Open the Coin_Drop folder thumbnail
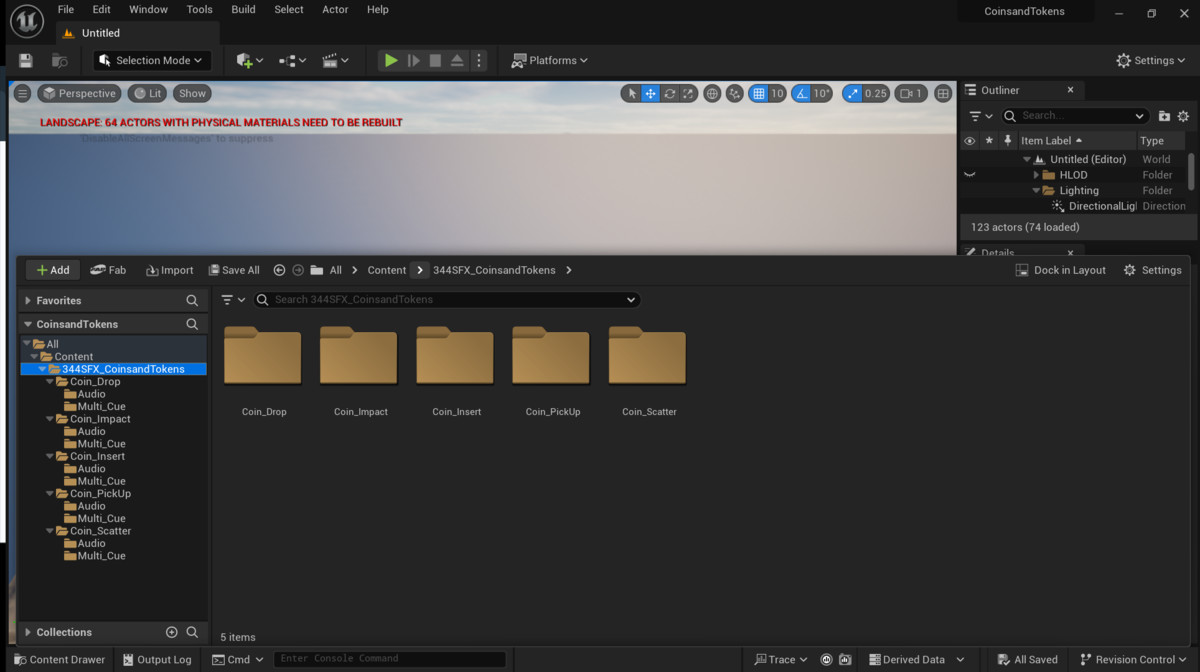1200x672 pixels. pos(263,356)
